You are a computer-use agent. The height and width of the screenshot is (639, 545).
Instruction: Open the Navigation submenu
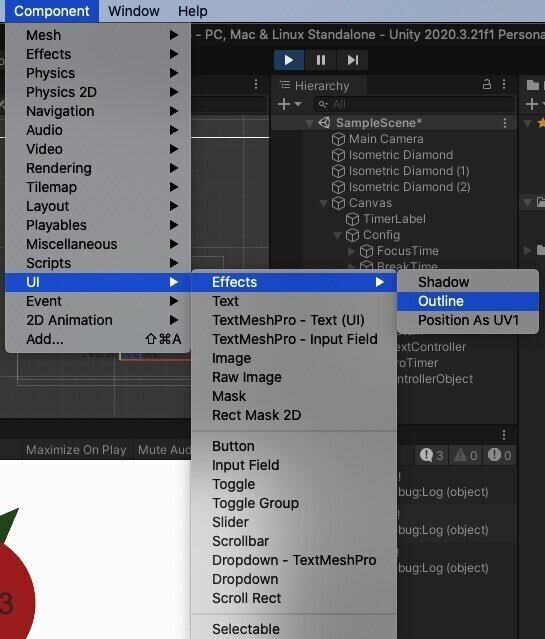coord(98,111)
